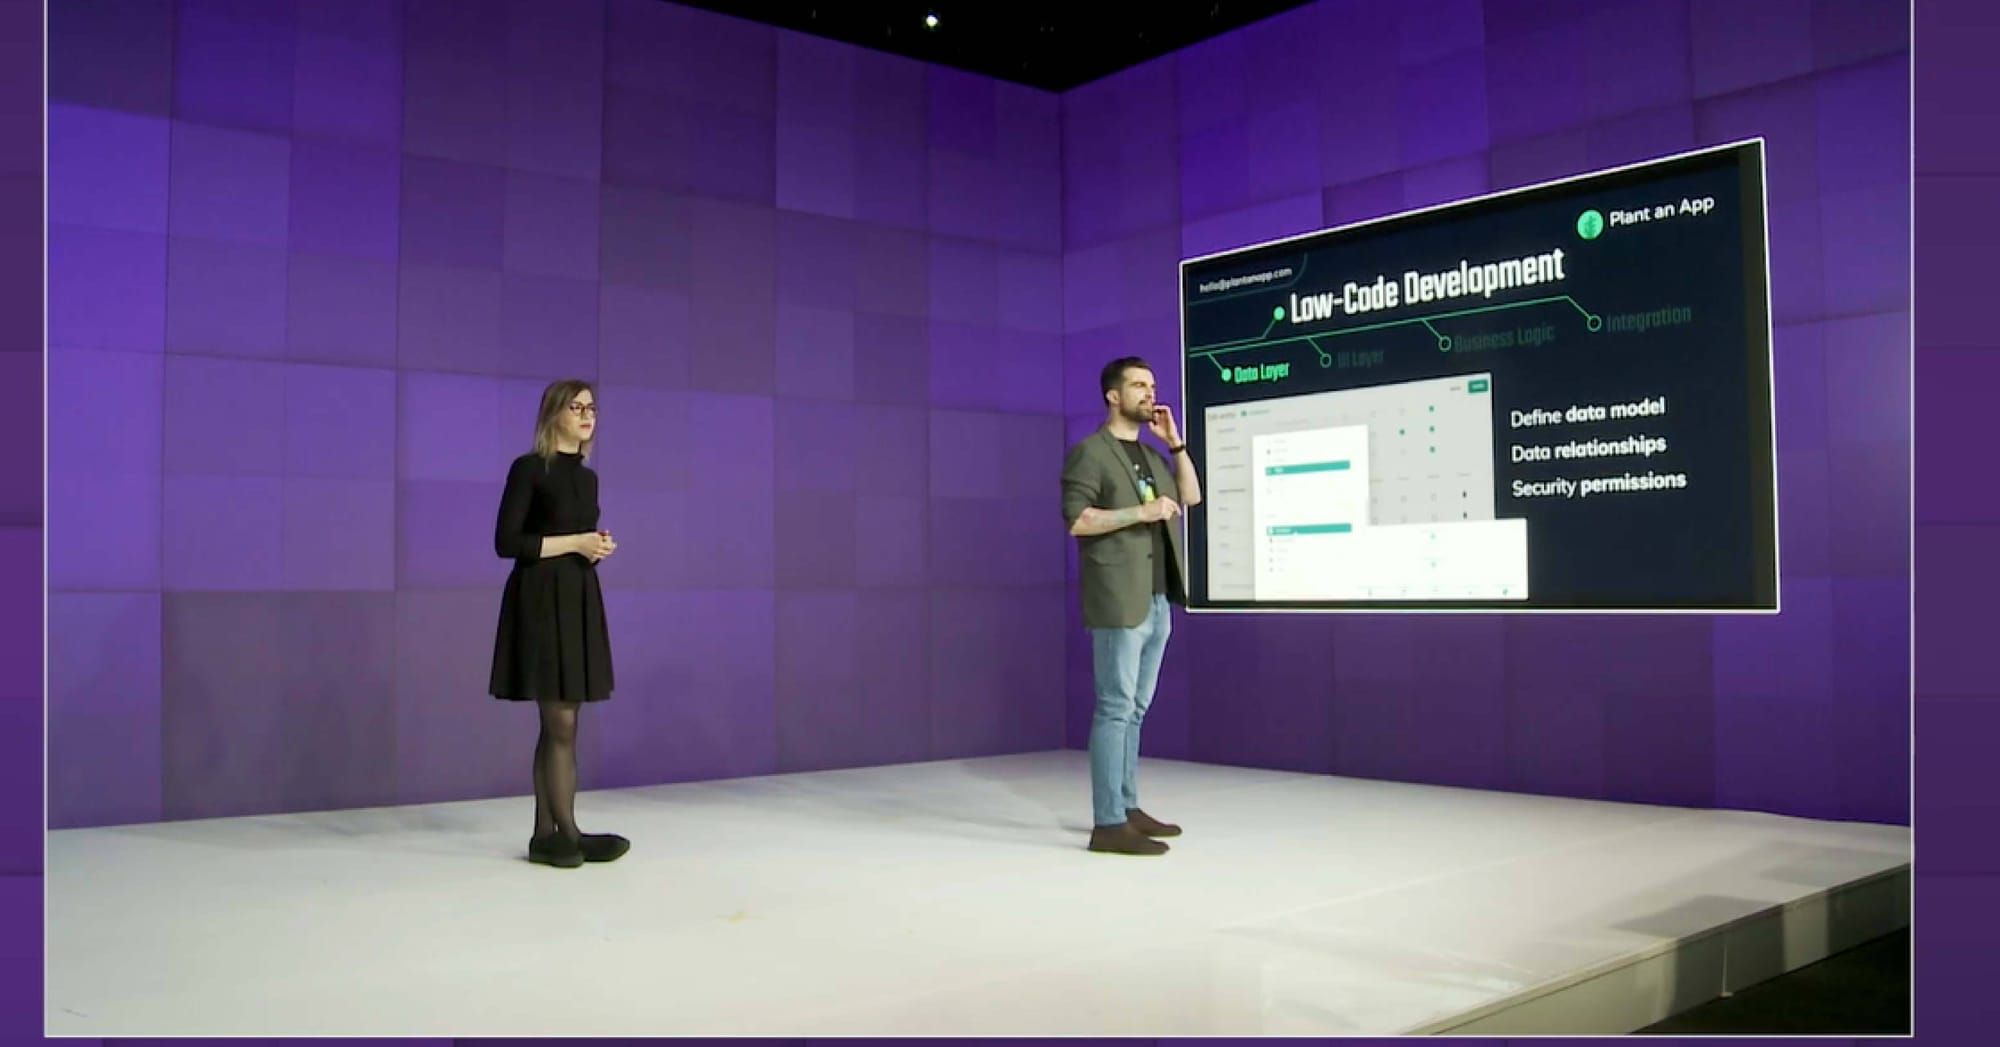The image size is (2000, 1047).
Task: Click the Integration label on the slide
Action: 1648,317
